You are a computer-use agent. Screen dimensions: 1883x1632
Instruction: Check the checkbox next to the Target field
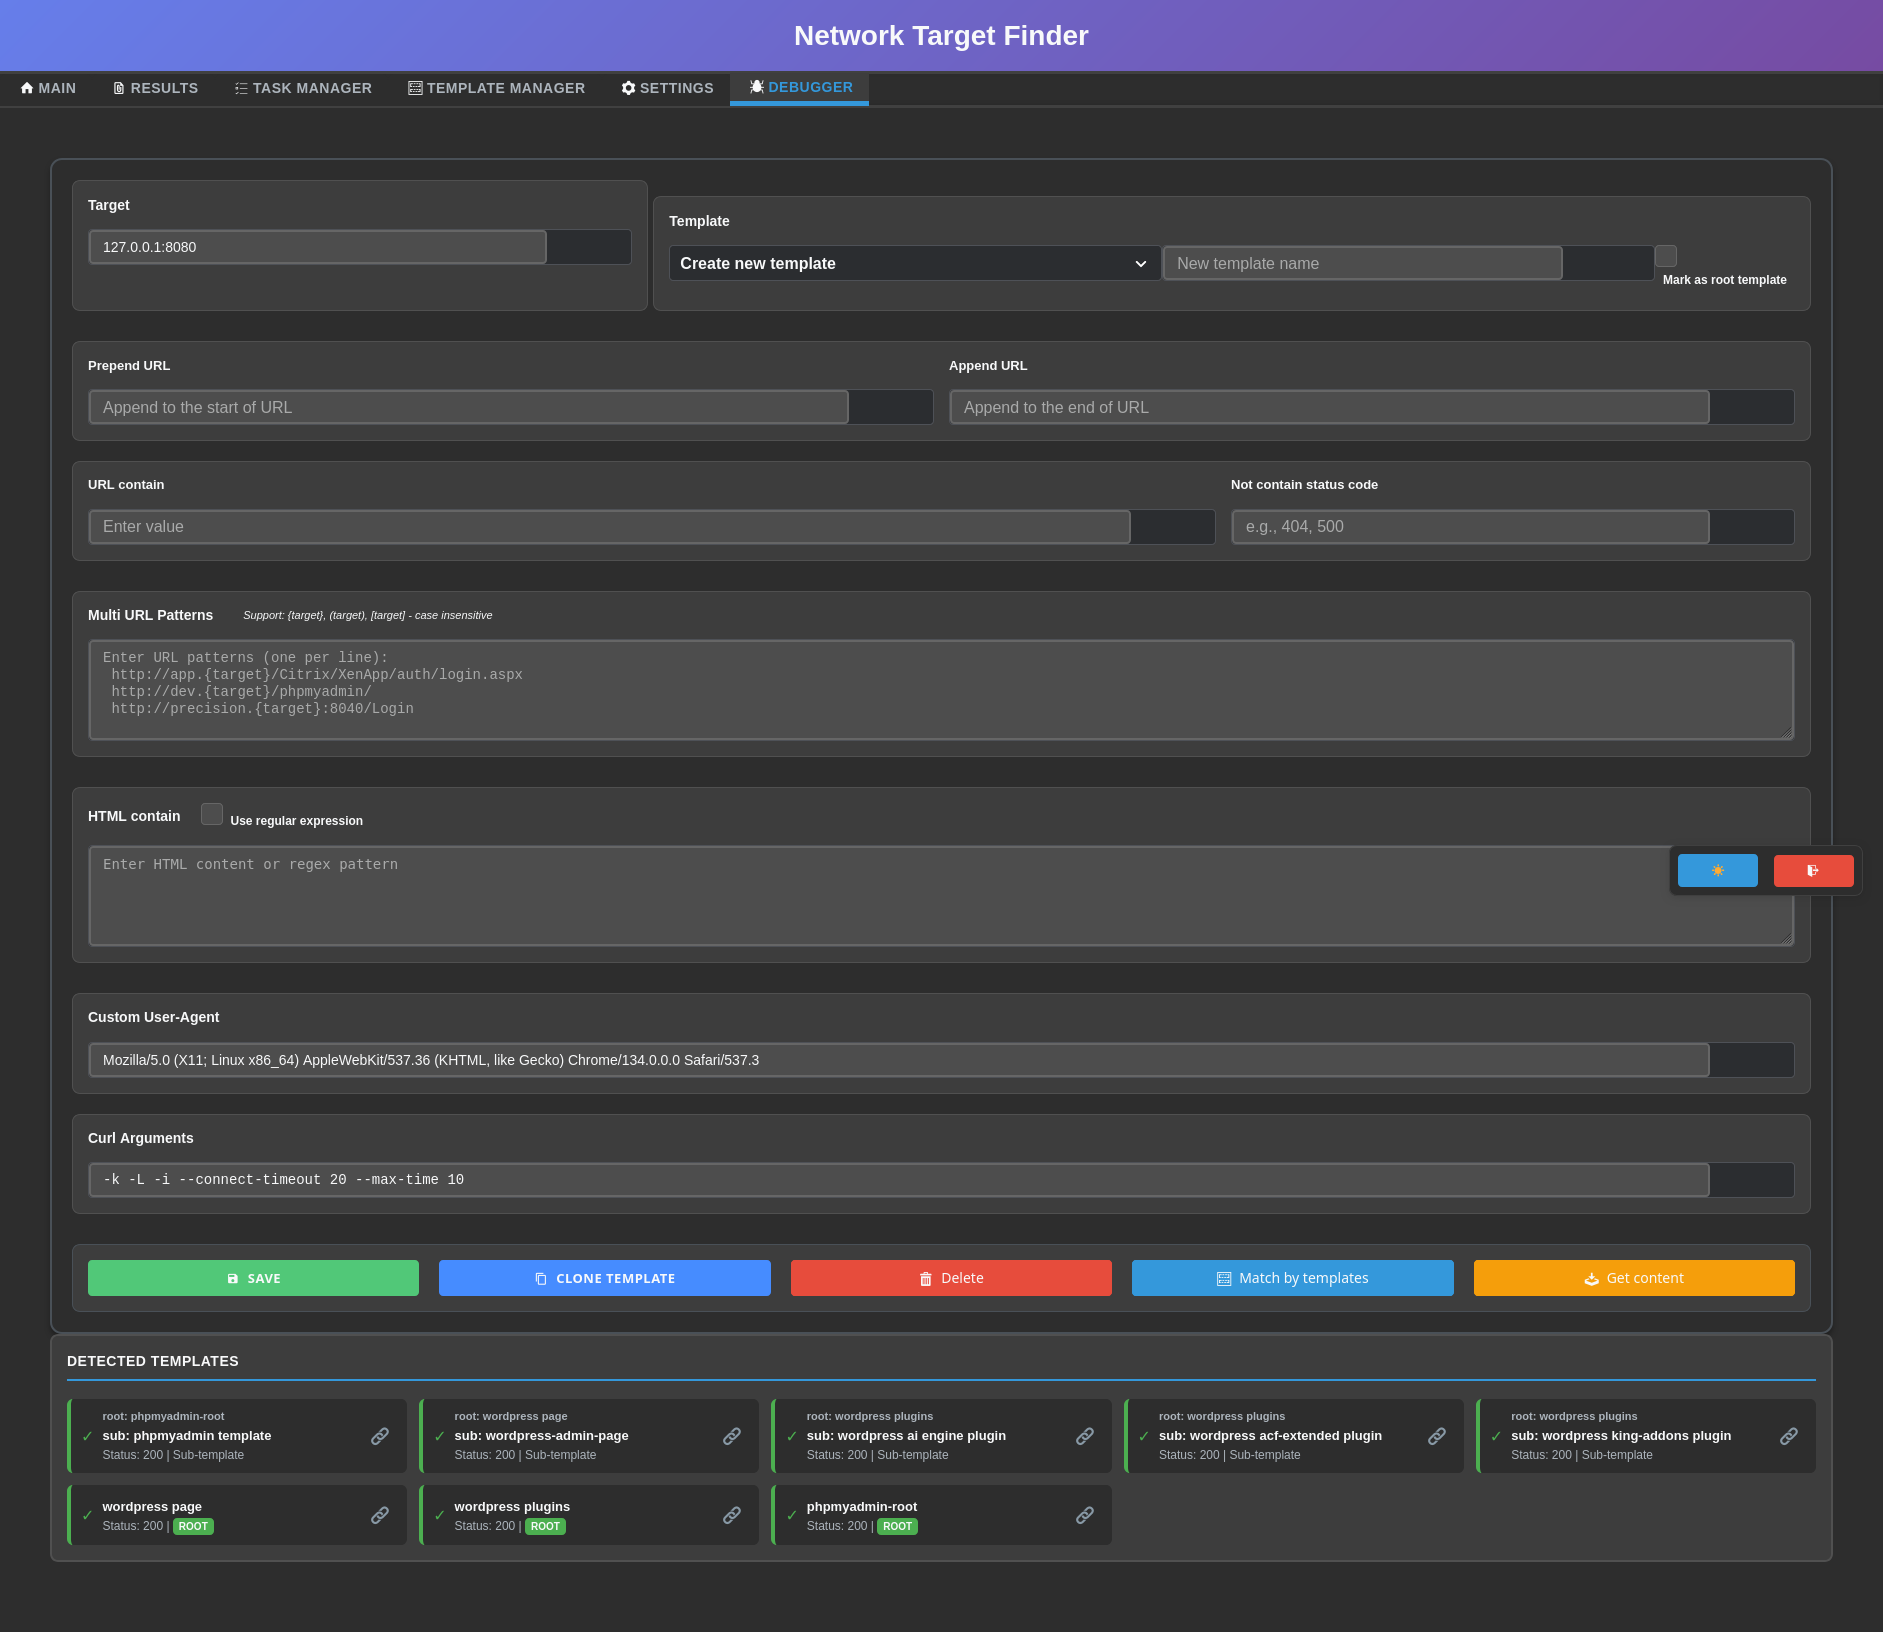click(589, 247)
